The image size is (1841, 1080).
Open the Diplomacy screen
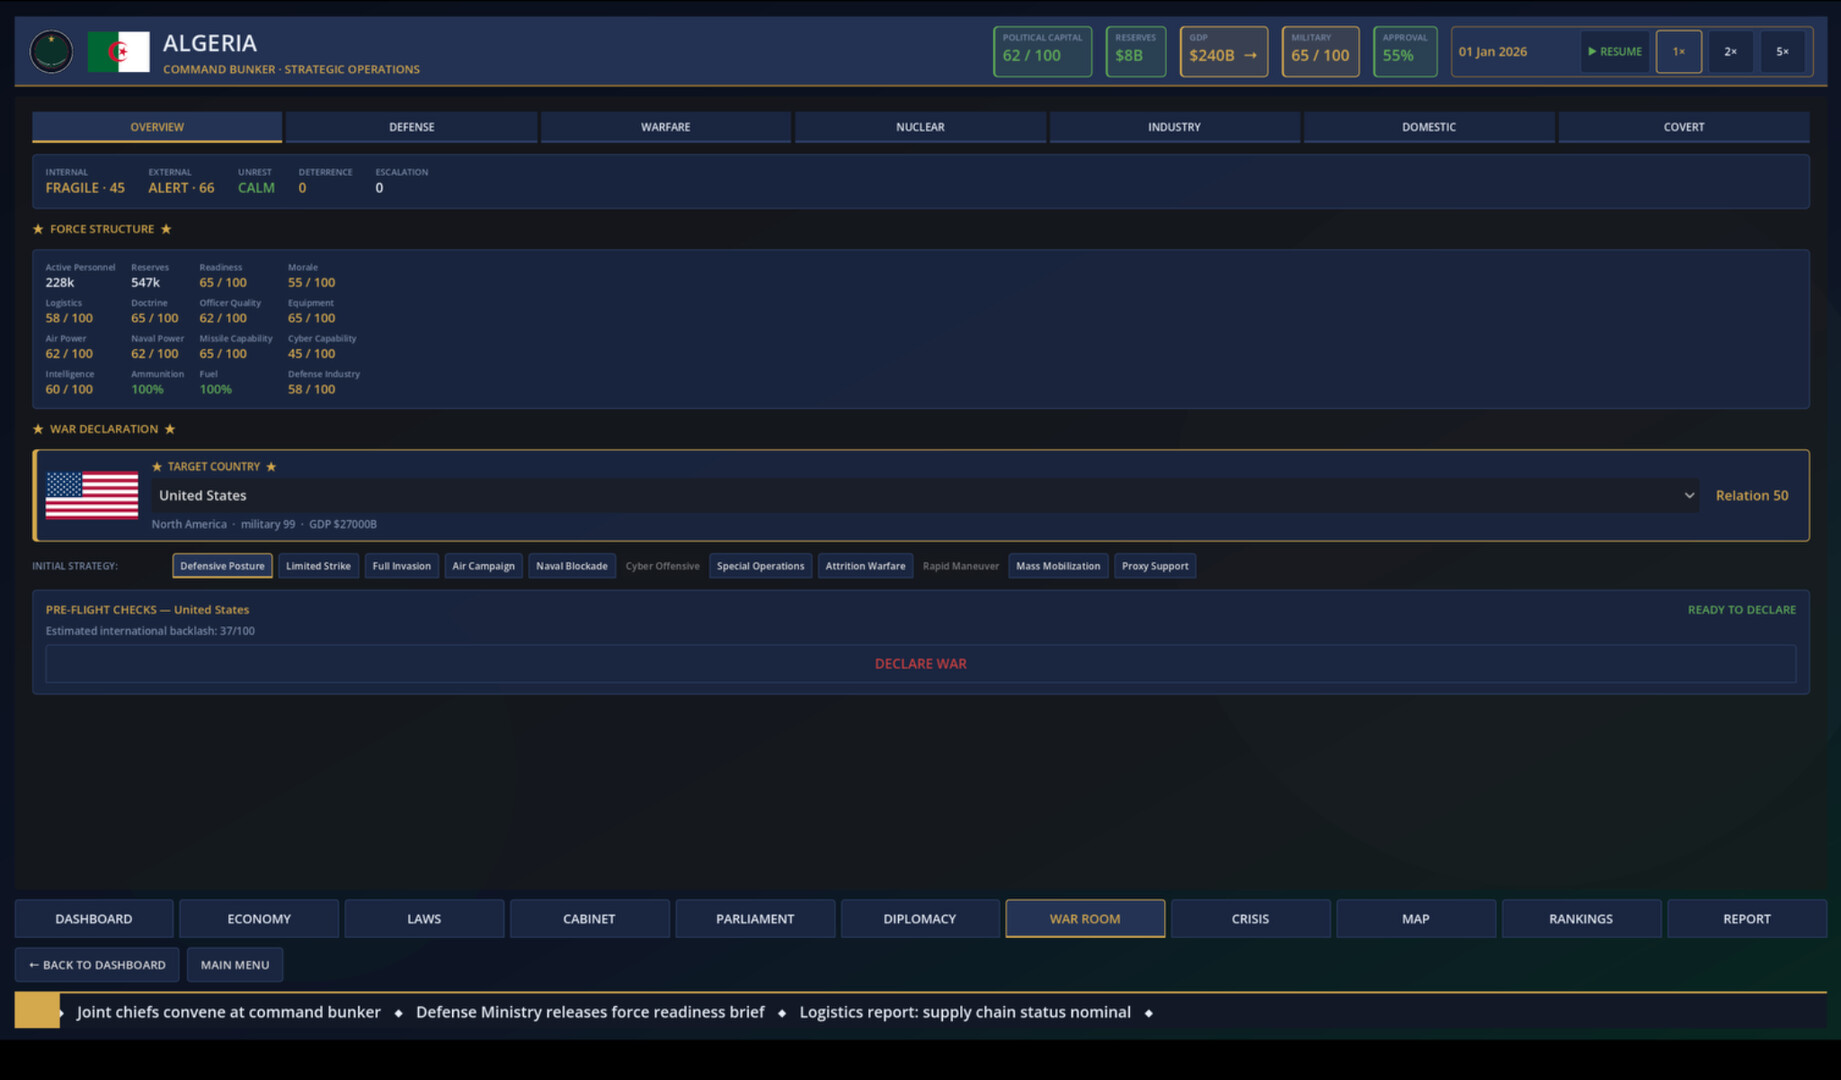coord(920,918)
